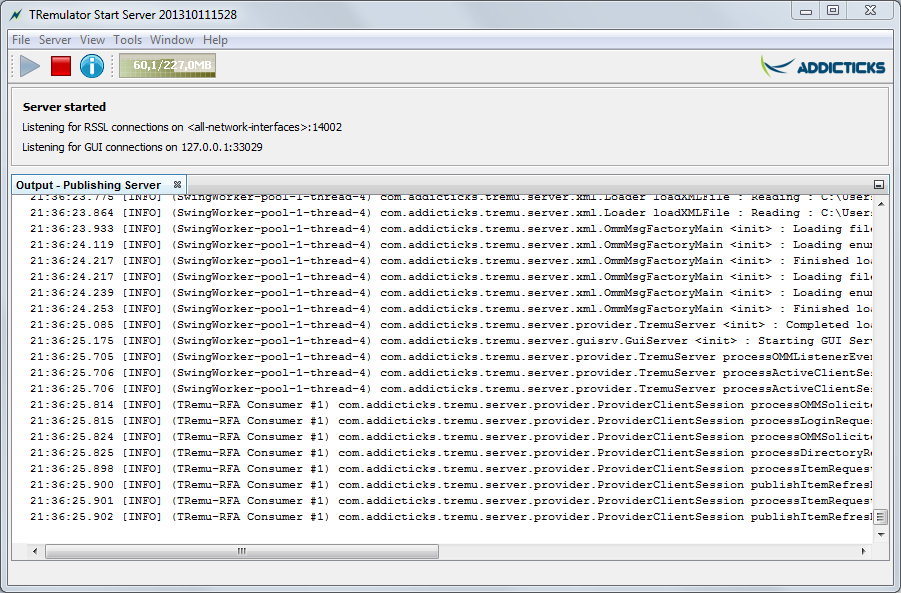
Task: Click the red Stop Server icon
Action: (x=61, y=66)
